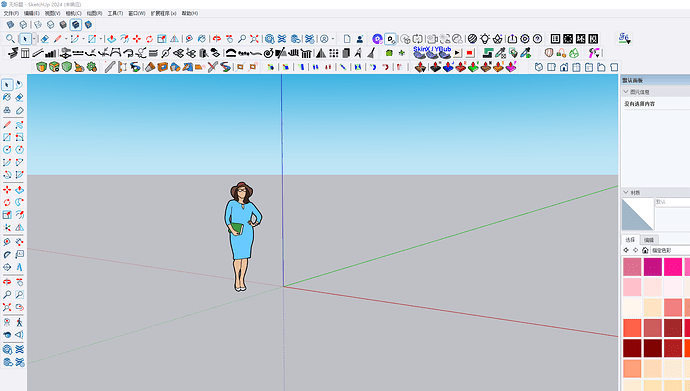Click the search magnifier in top toolbar

coord(10,39)
